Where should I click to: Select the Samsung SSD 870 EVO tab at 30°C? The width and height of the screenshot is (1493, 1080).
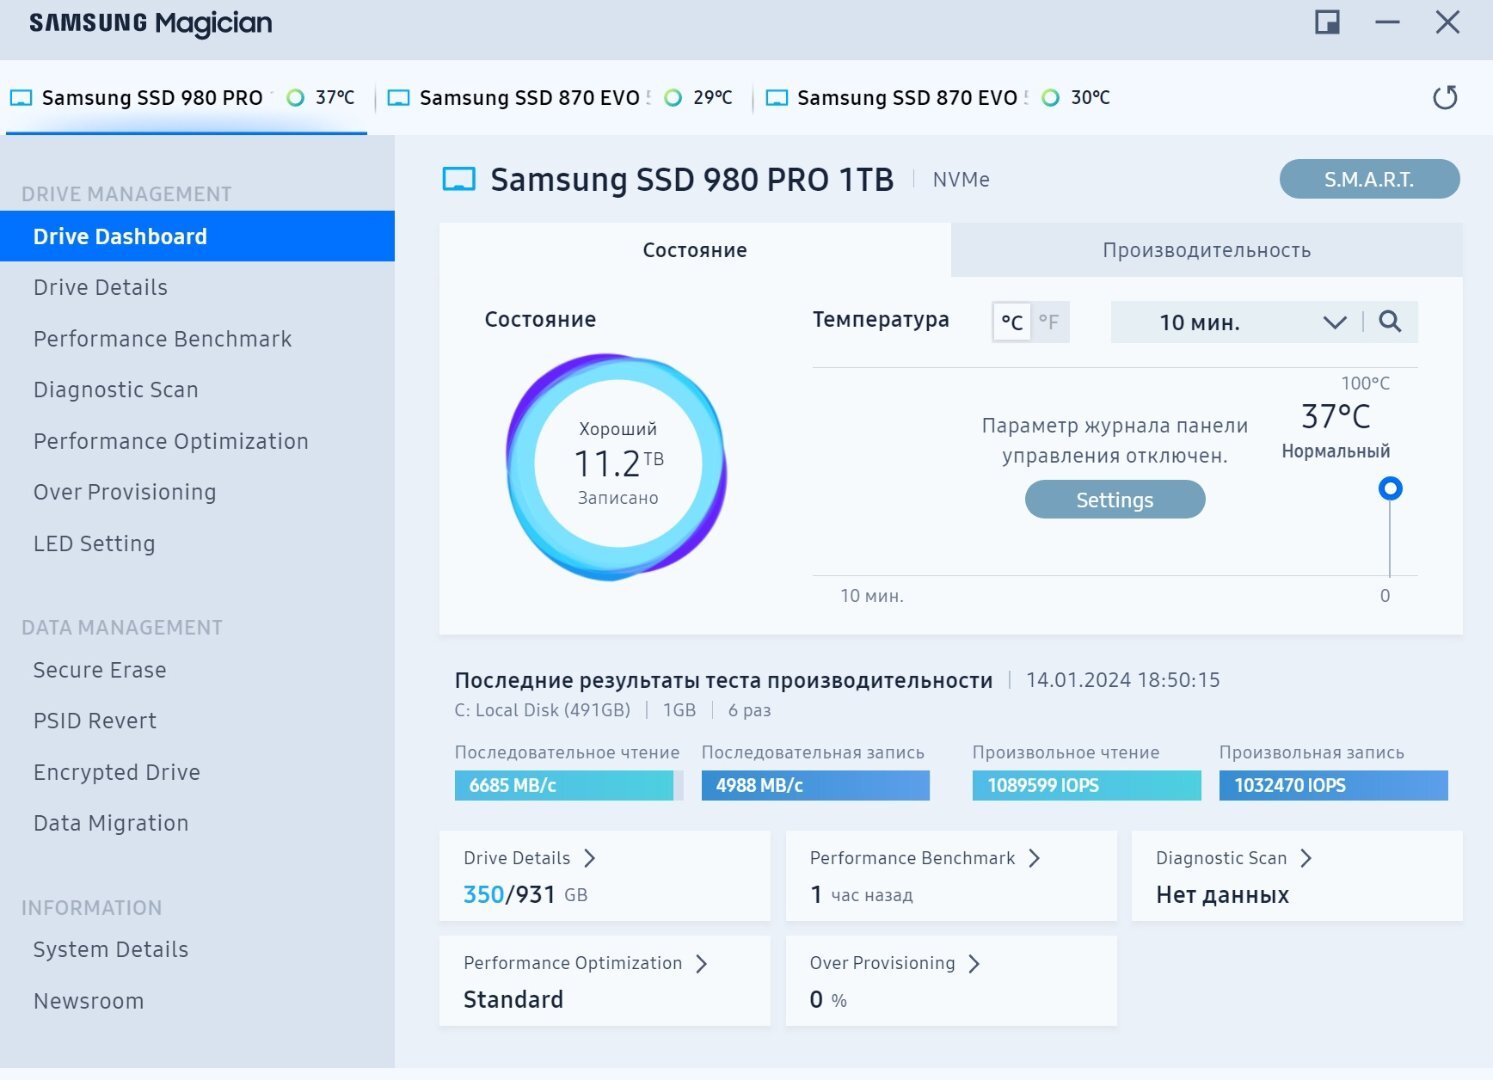940,98
